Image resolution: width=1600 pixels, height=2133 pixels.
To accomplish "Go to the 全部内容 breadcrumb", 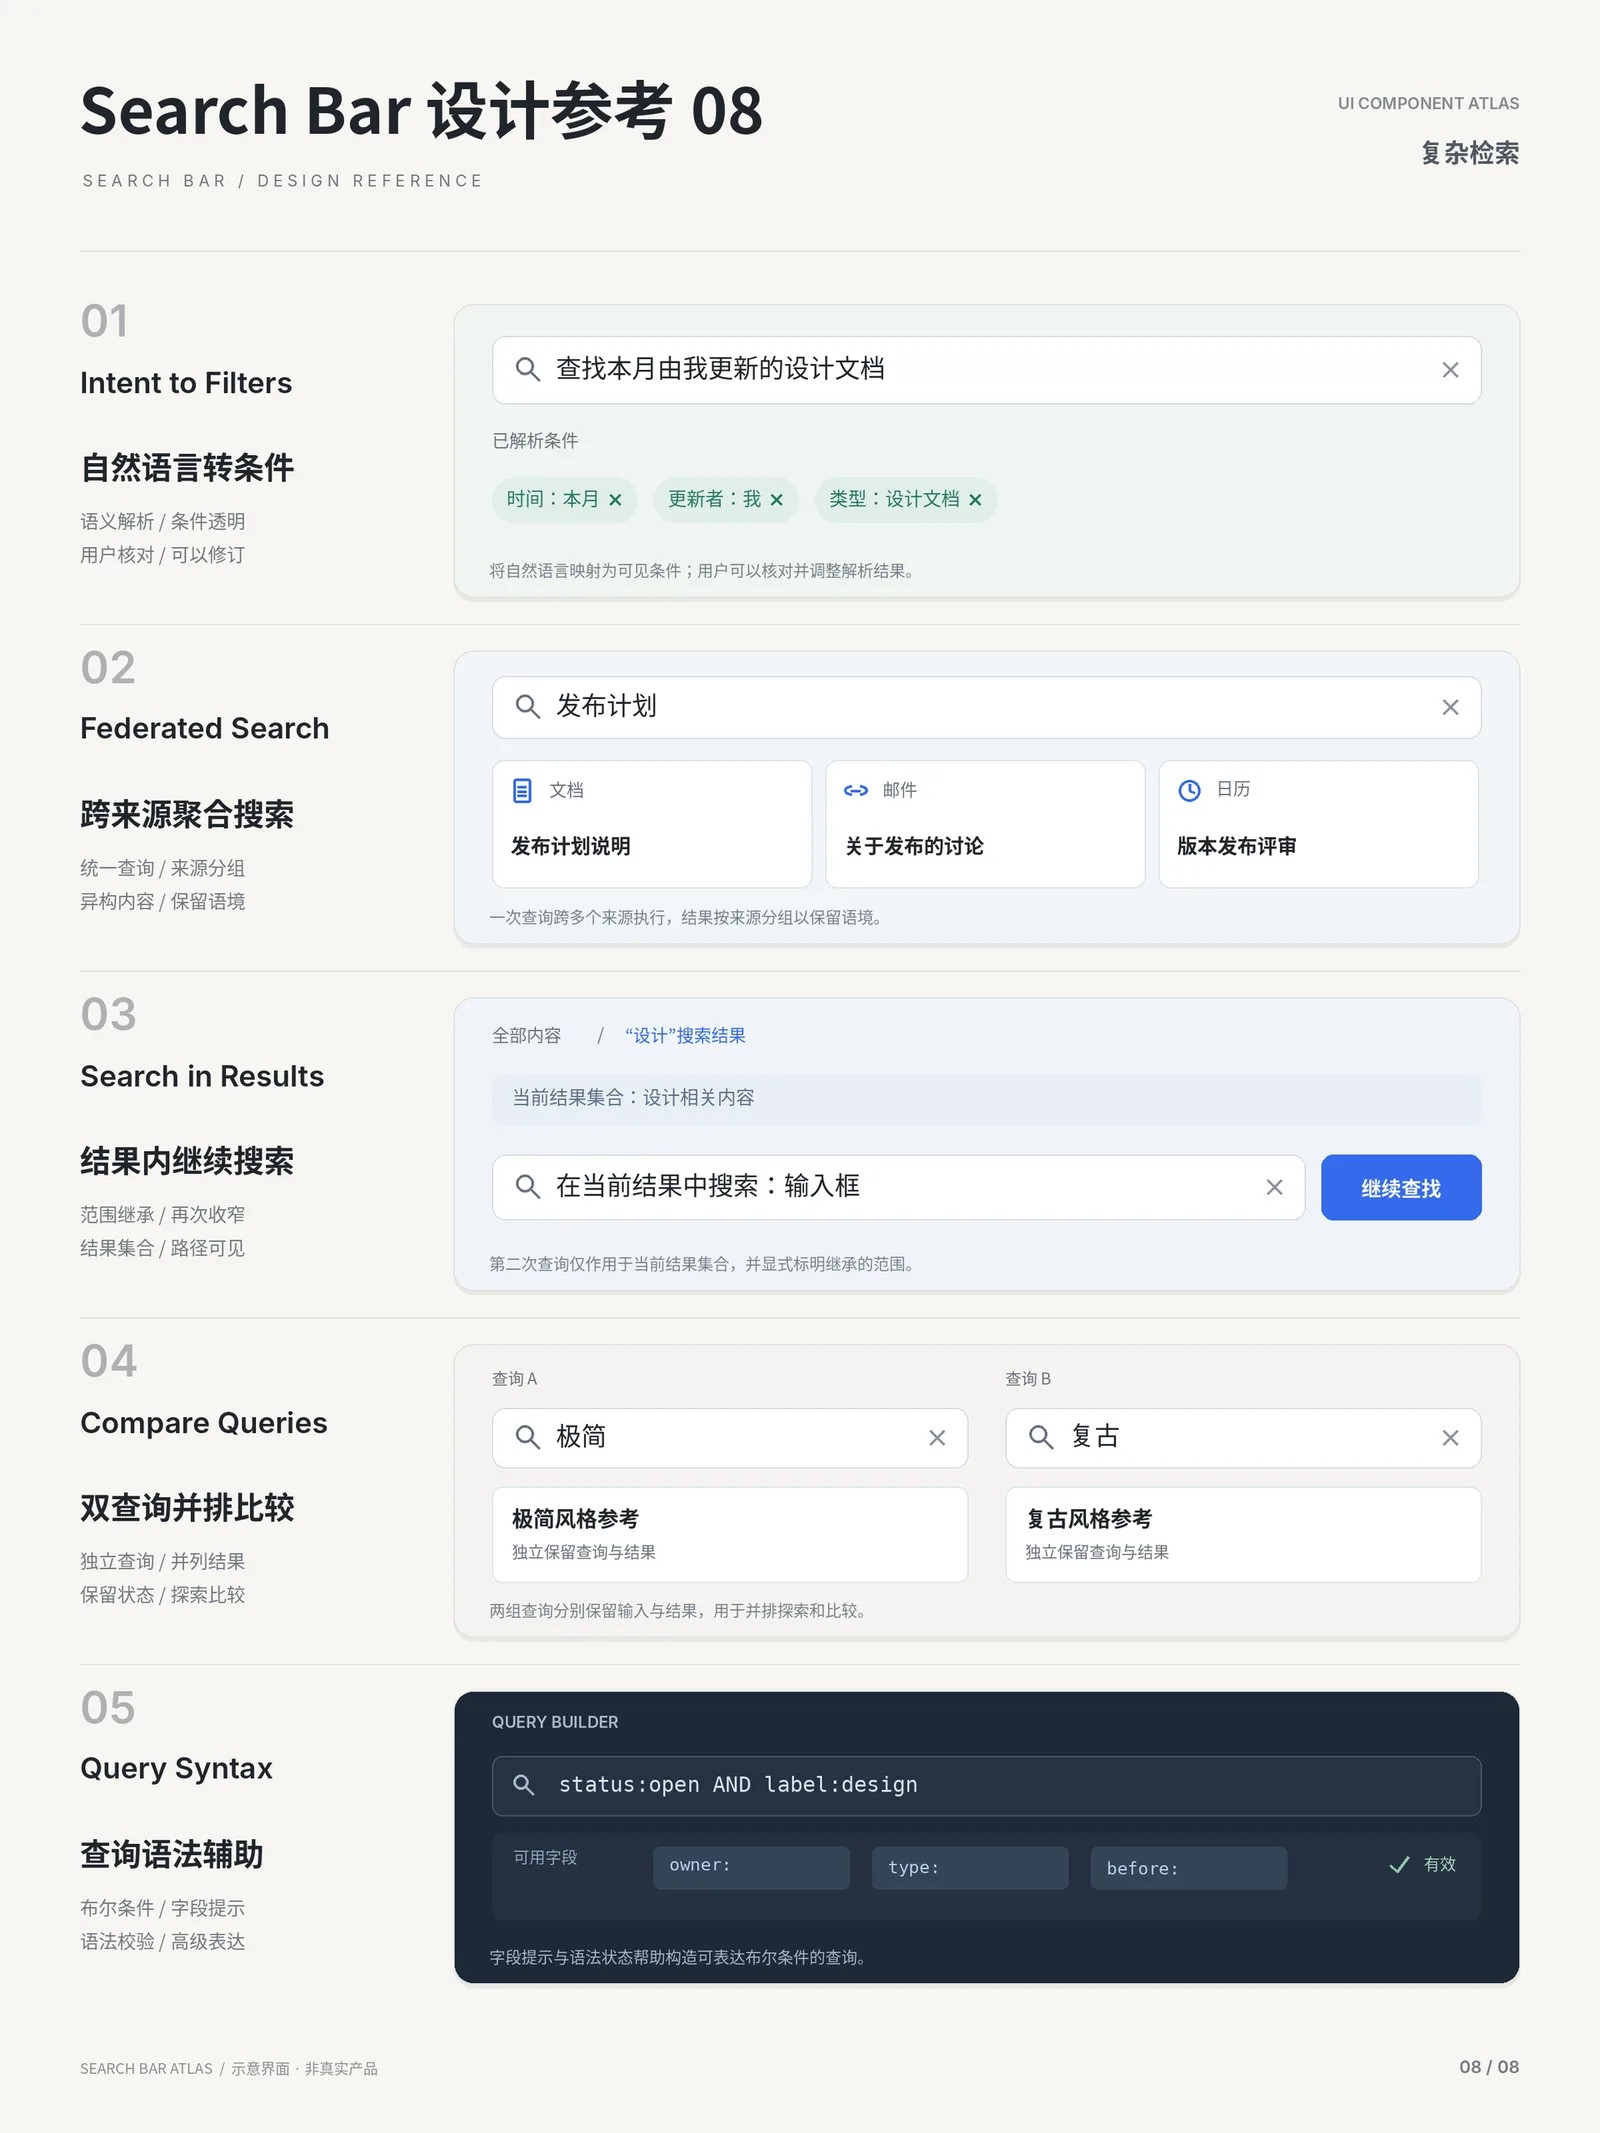I will tap(526, 1036).
